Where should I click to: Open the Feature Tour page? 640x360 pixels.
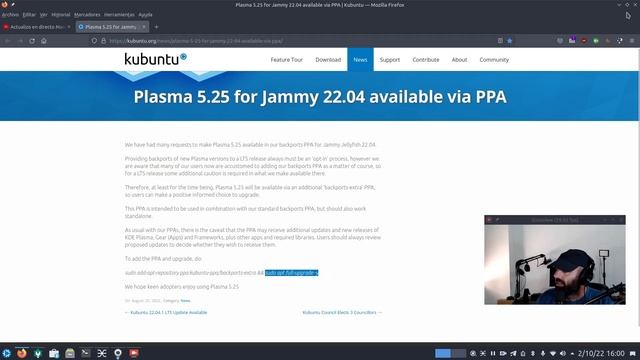click(287, 60)
